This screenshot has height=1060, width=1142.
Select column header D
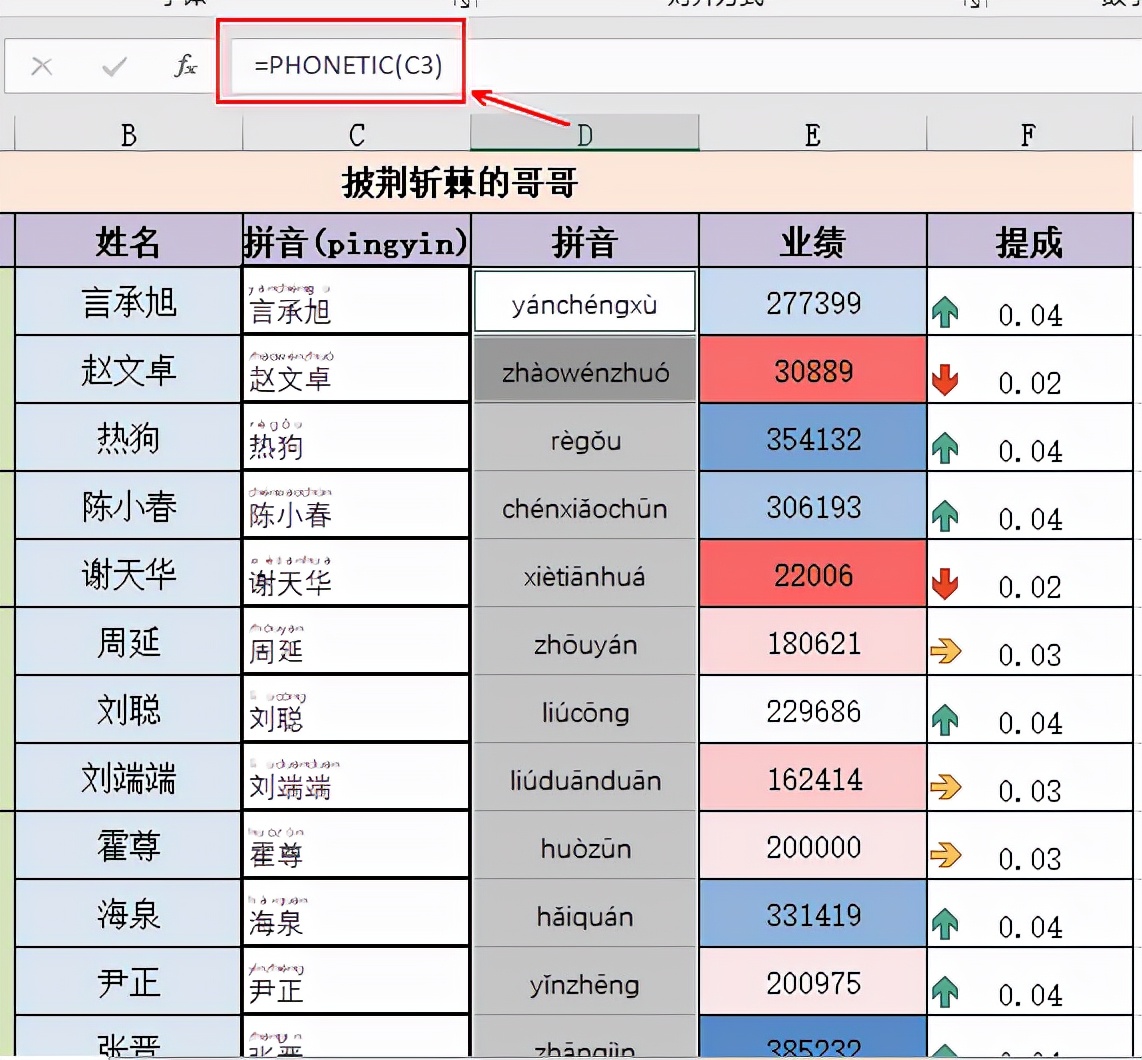pos(584,132)
